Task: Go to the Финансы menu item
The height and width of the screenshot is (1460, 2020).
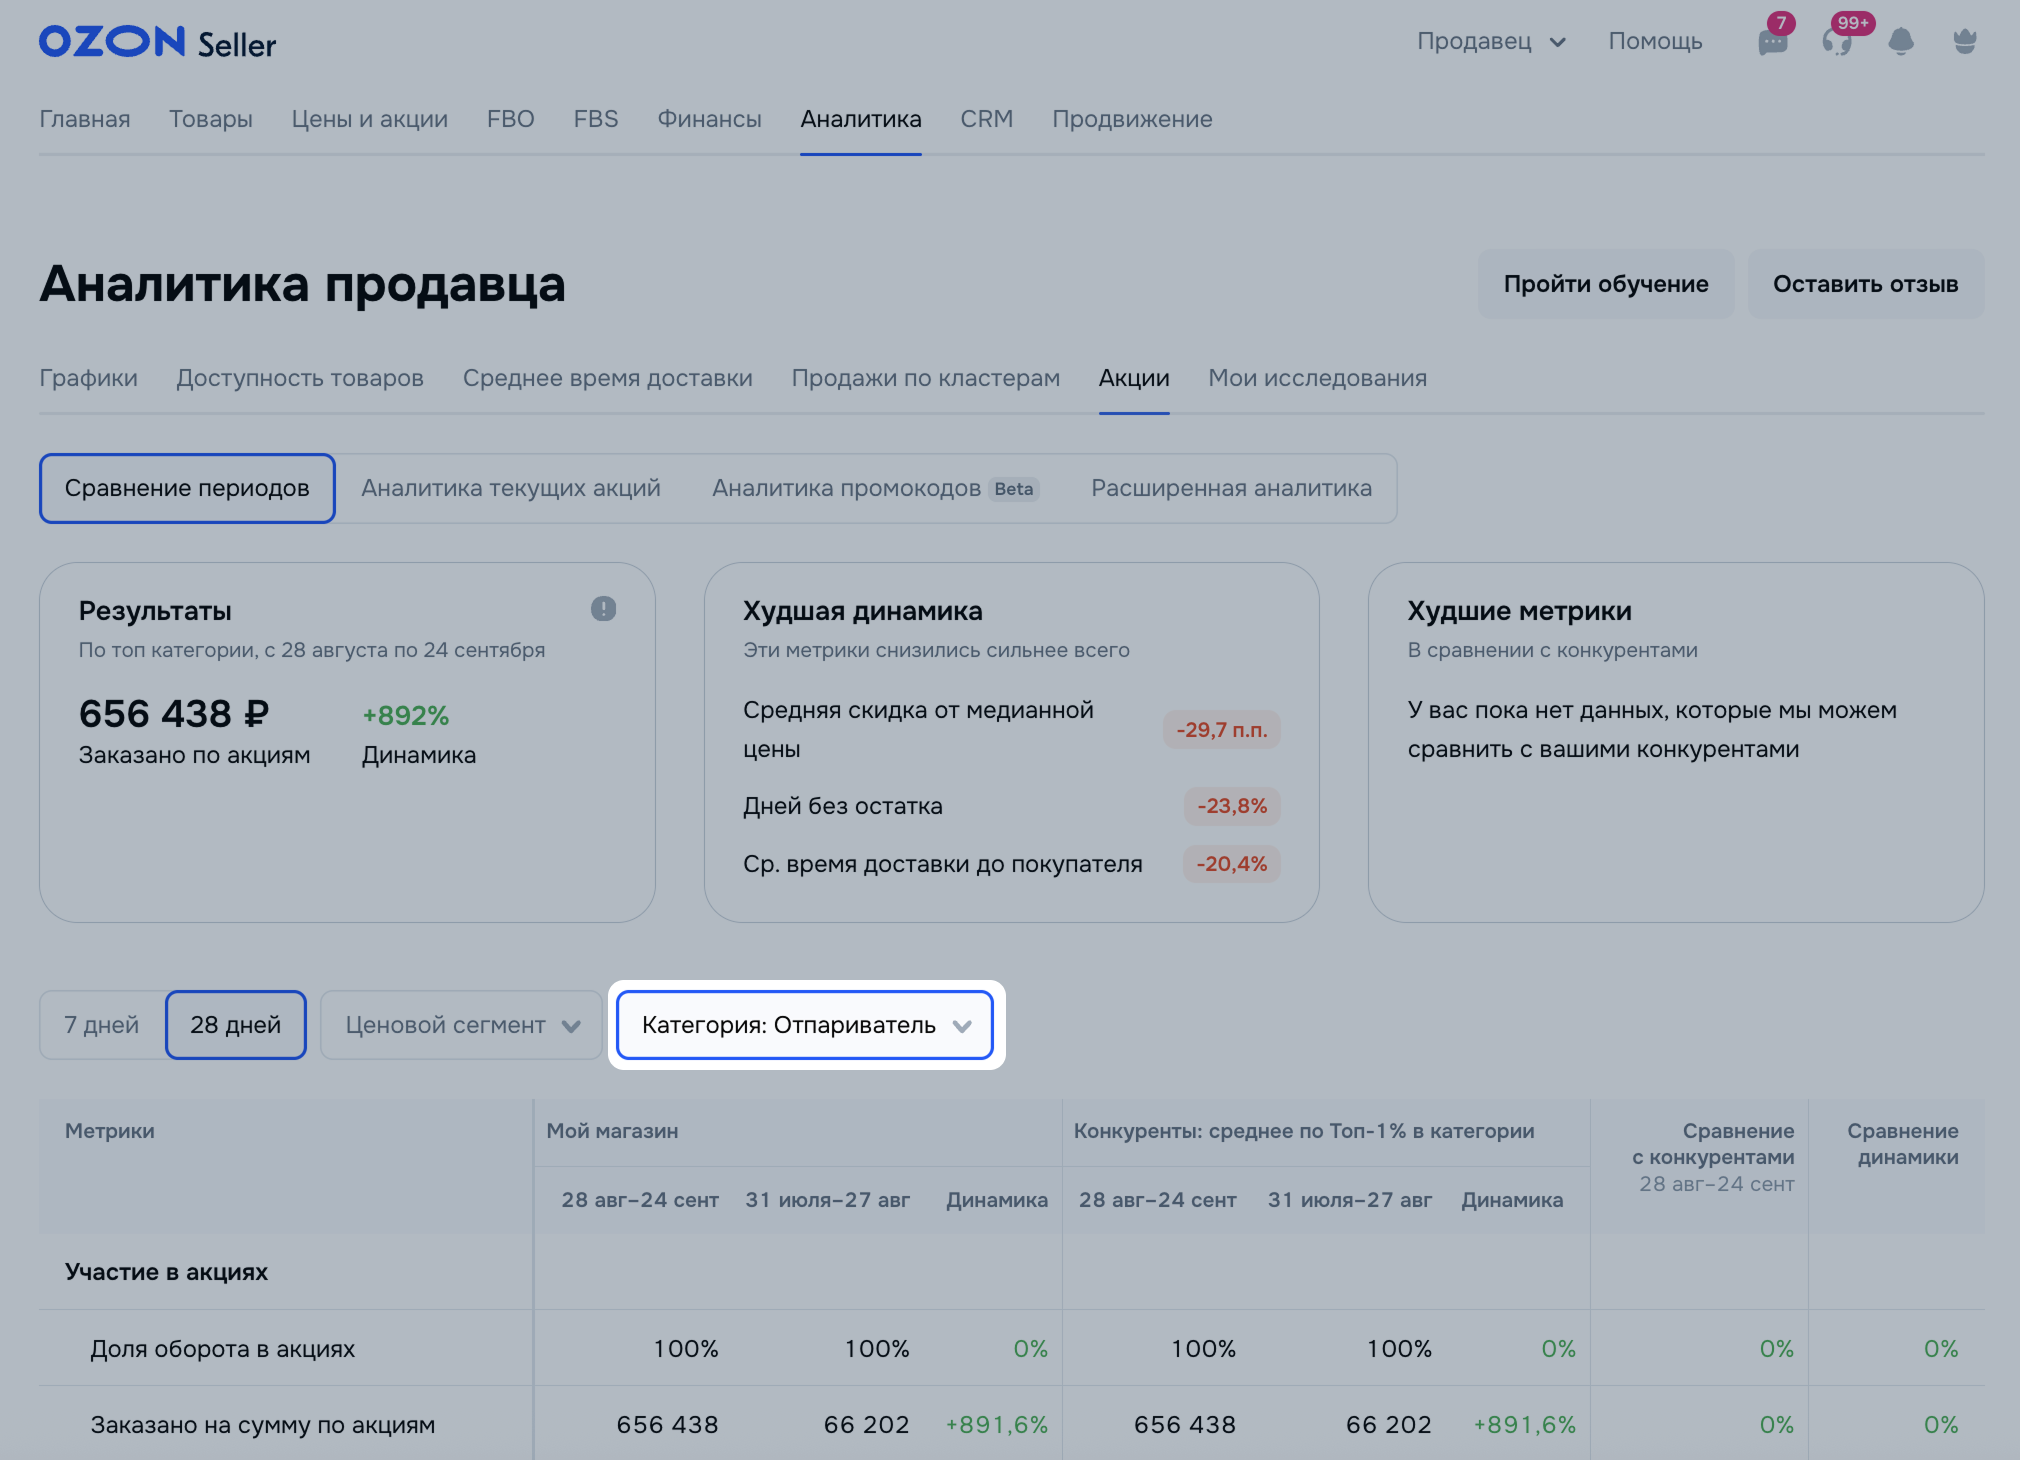Action: pyautogui.click(x=709, y=119)
